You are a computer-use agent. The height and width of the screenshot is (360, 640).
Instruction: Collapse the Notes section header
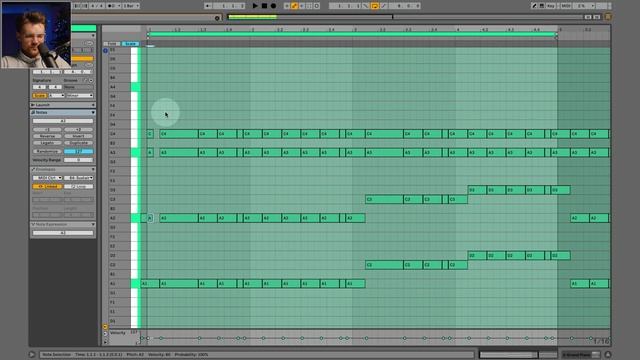62,112
